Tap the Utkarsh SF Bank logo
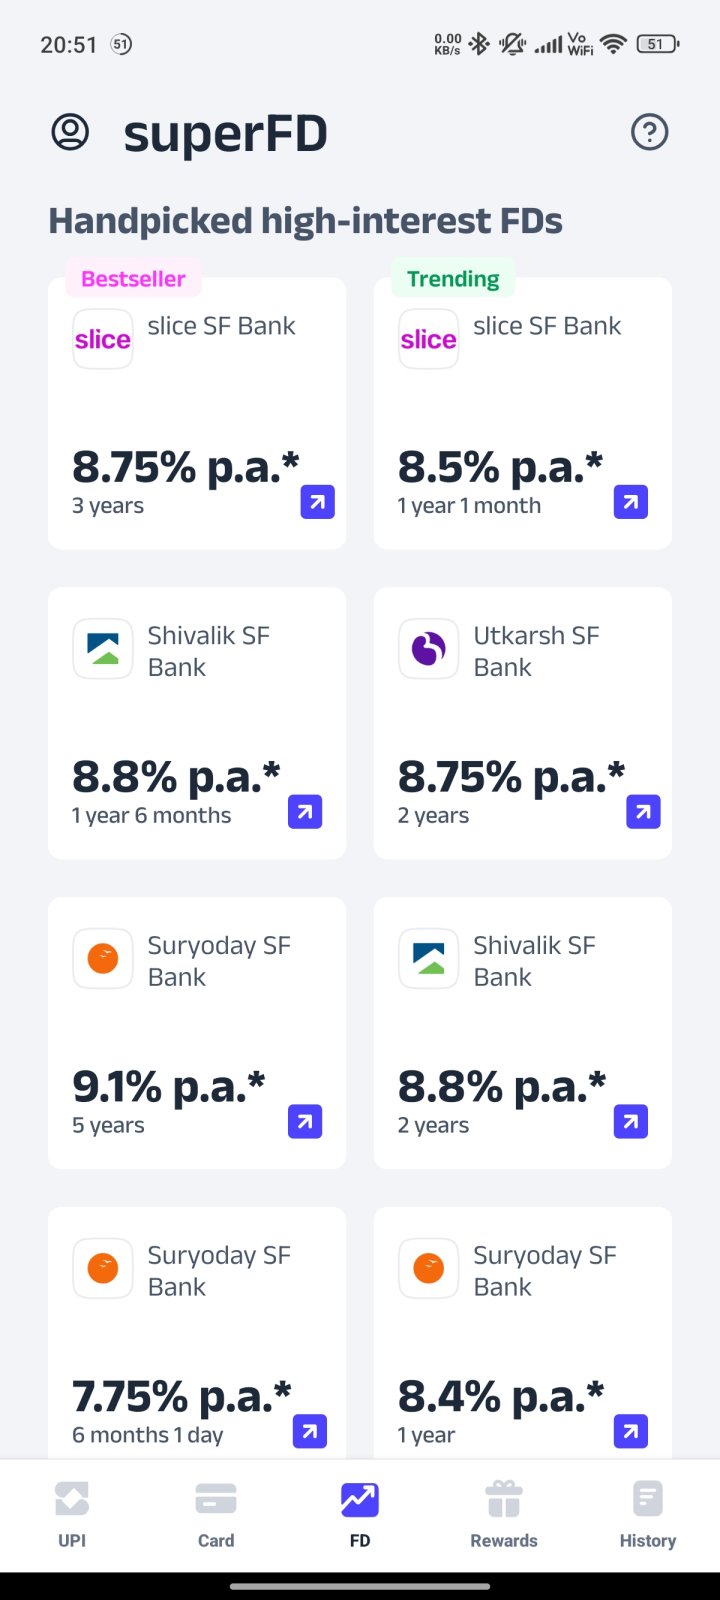 (429, 649)
